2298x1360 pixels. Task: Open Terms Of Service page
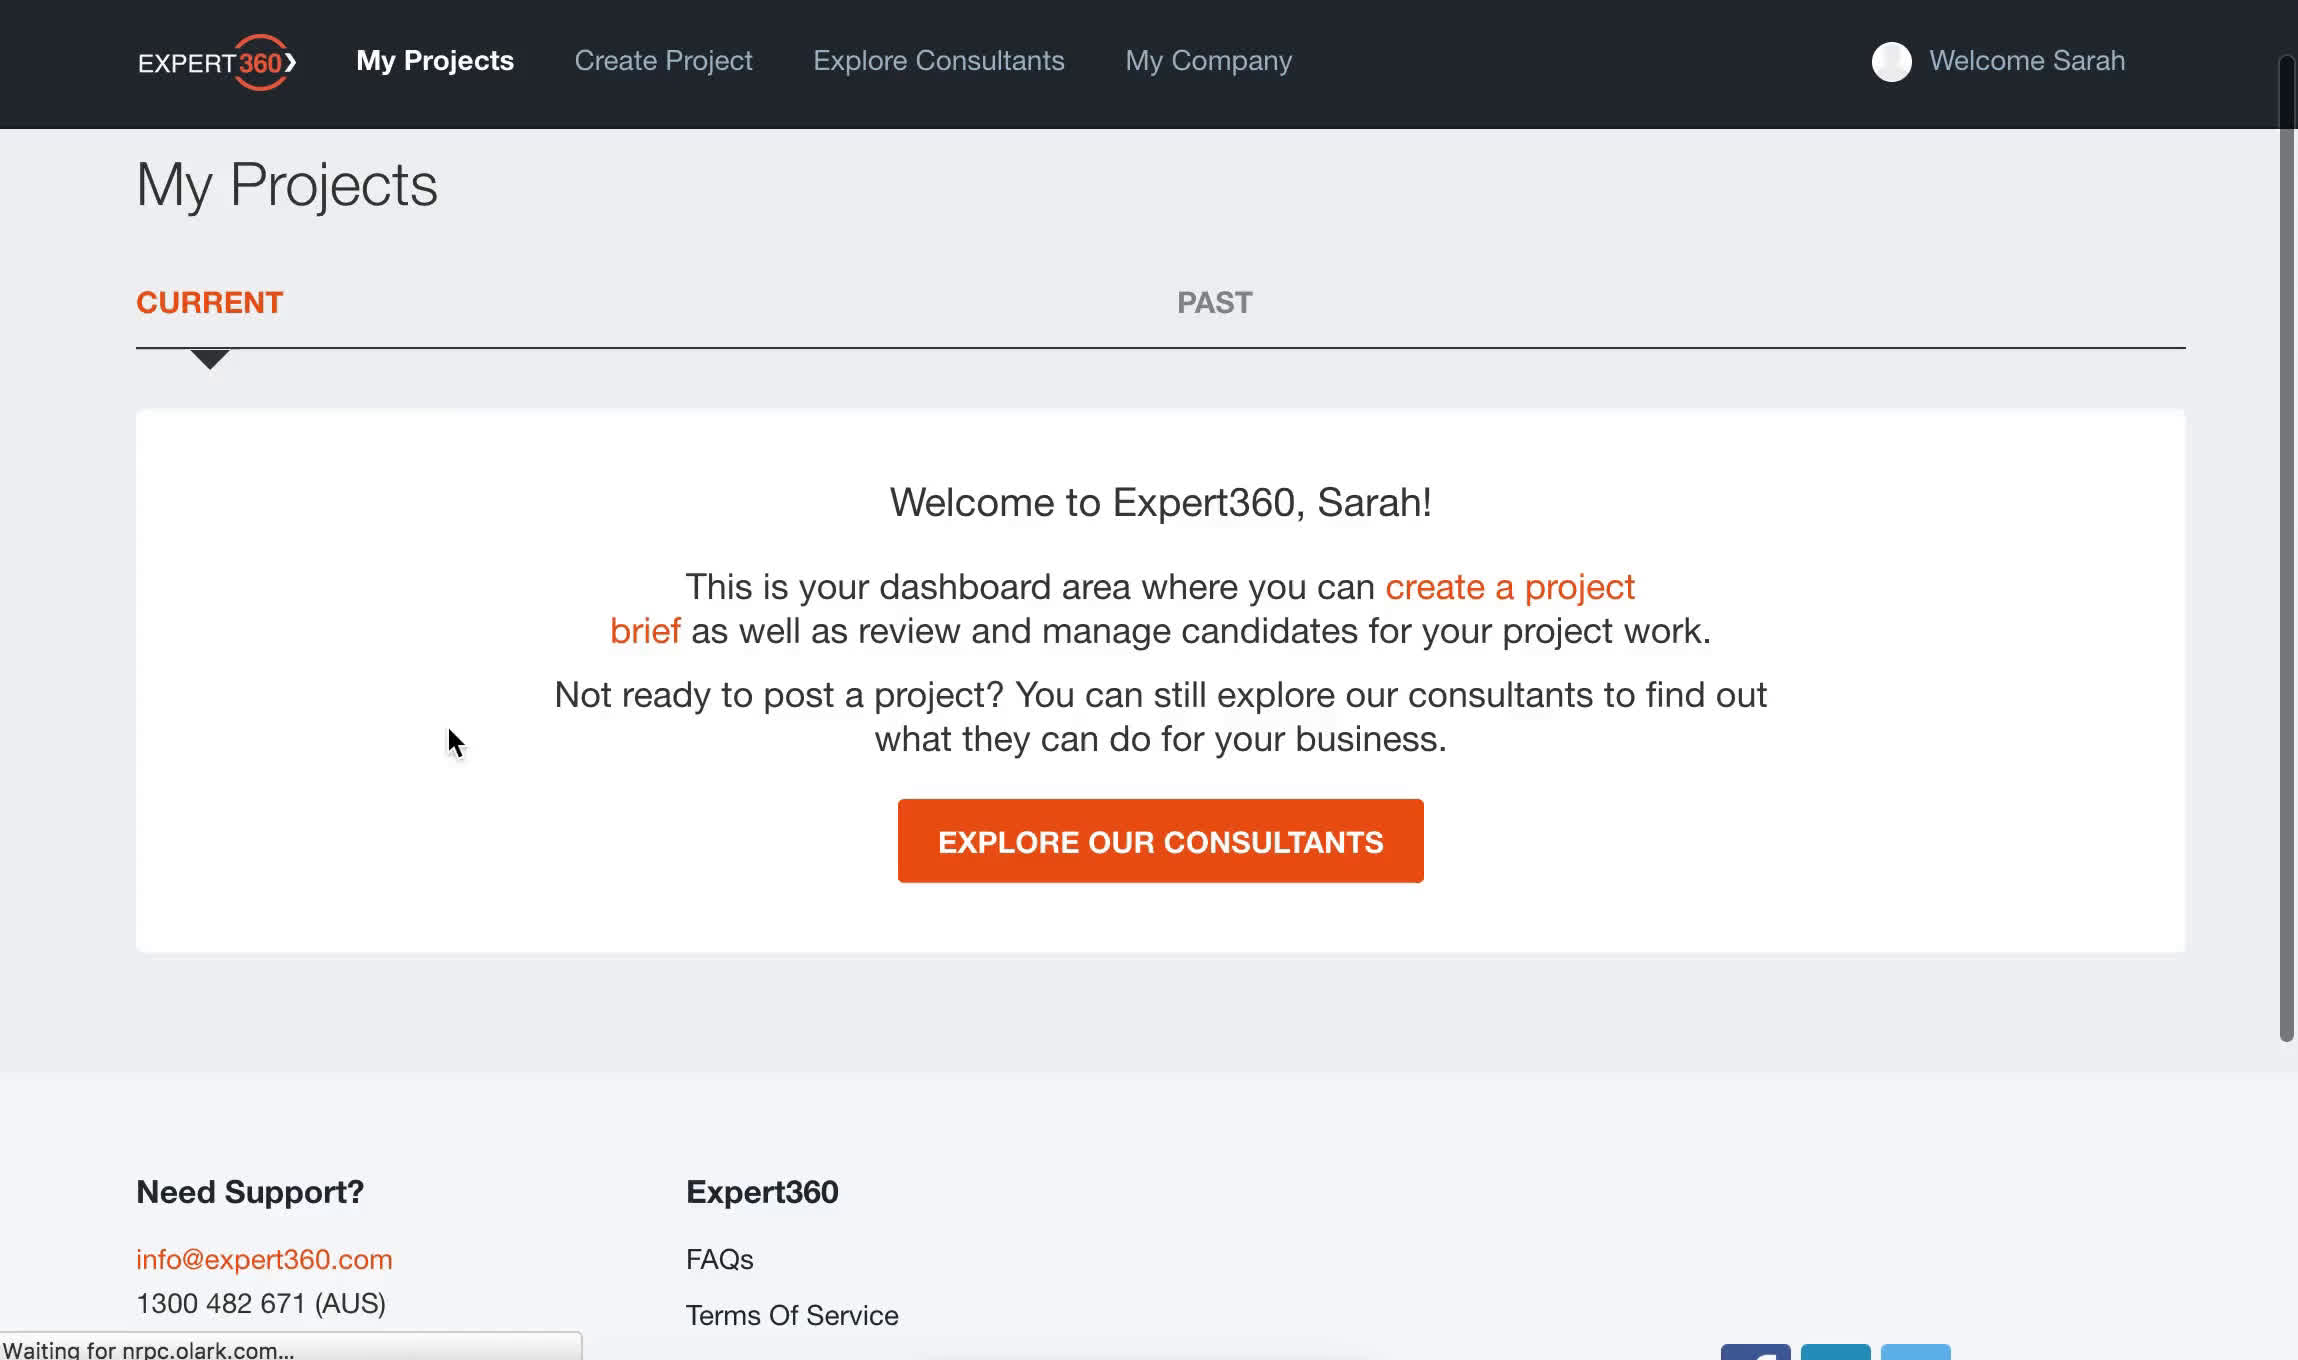tap(791, 1315)
